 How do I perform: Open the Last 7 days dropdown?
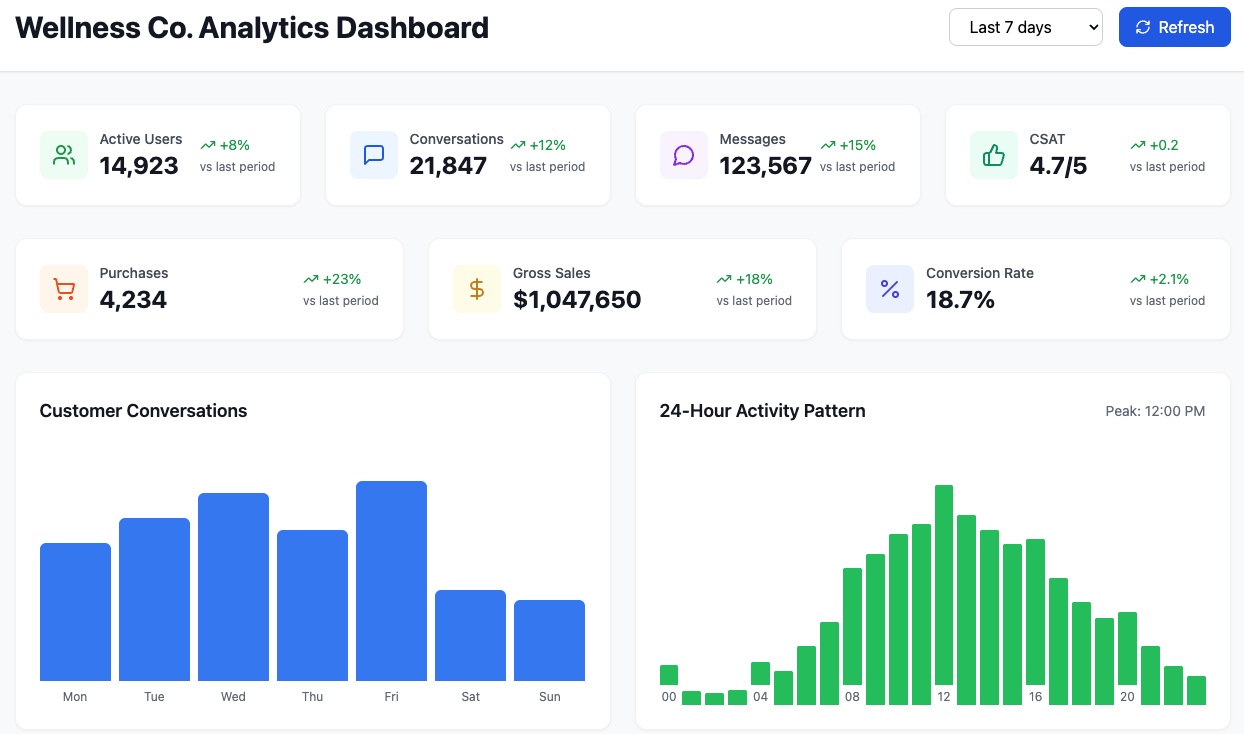point(1025,27)
